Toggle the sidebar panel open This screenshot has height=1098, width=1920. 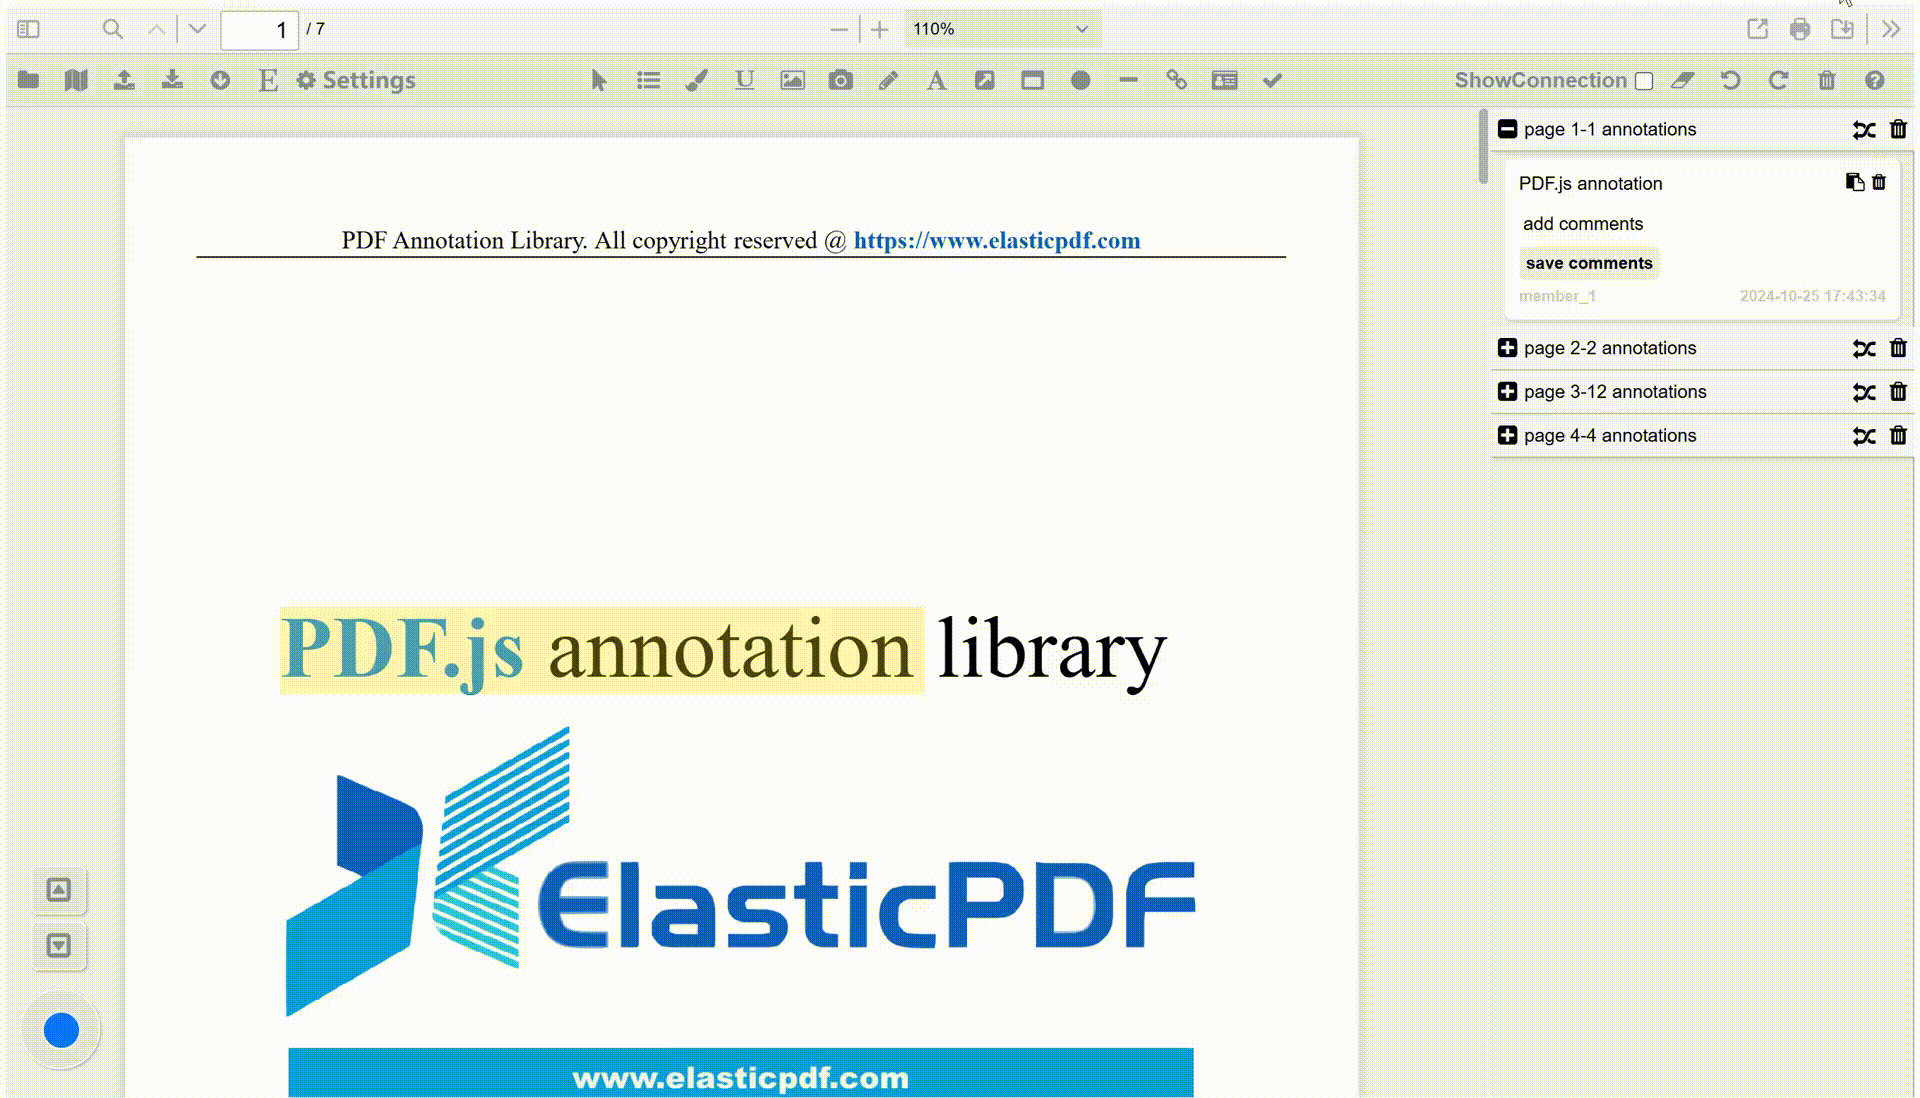pos(28,29)
